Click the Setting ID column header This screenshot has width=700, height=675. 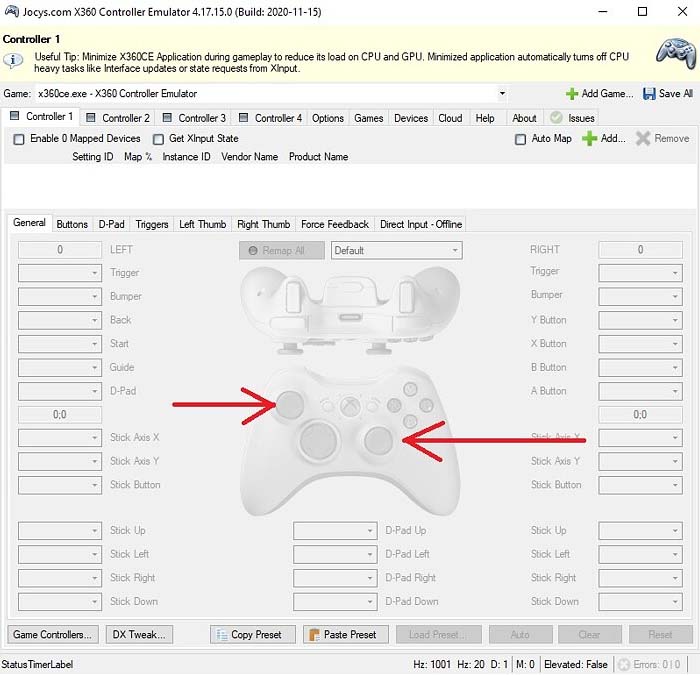click(92, 157)
